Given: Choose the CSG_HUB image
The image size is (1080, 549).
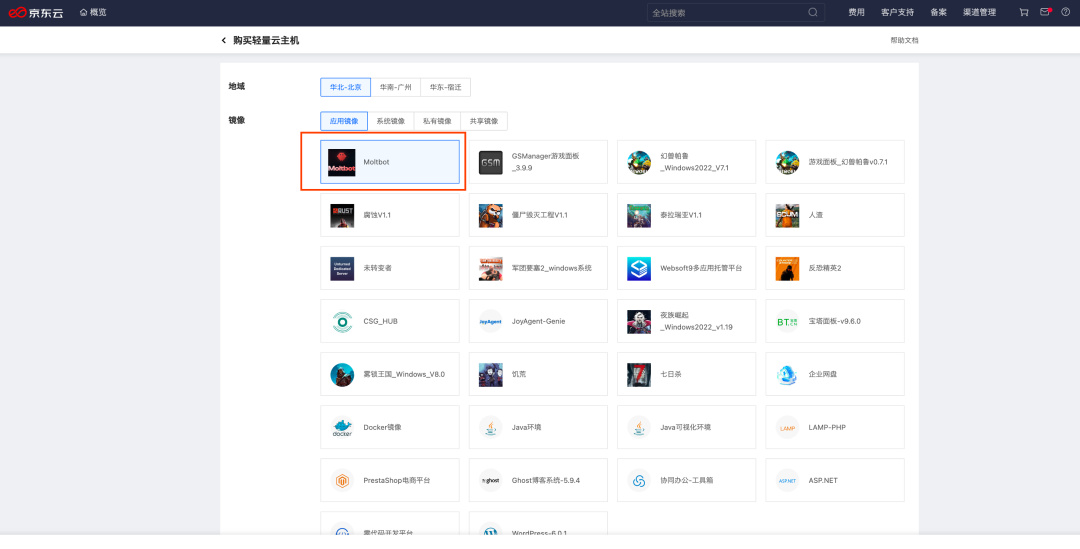Looking at the screenshot, I should click(x=390, y=321).
